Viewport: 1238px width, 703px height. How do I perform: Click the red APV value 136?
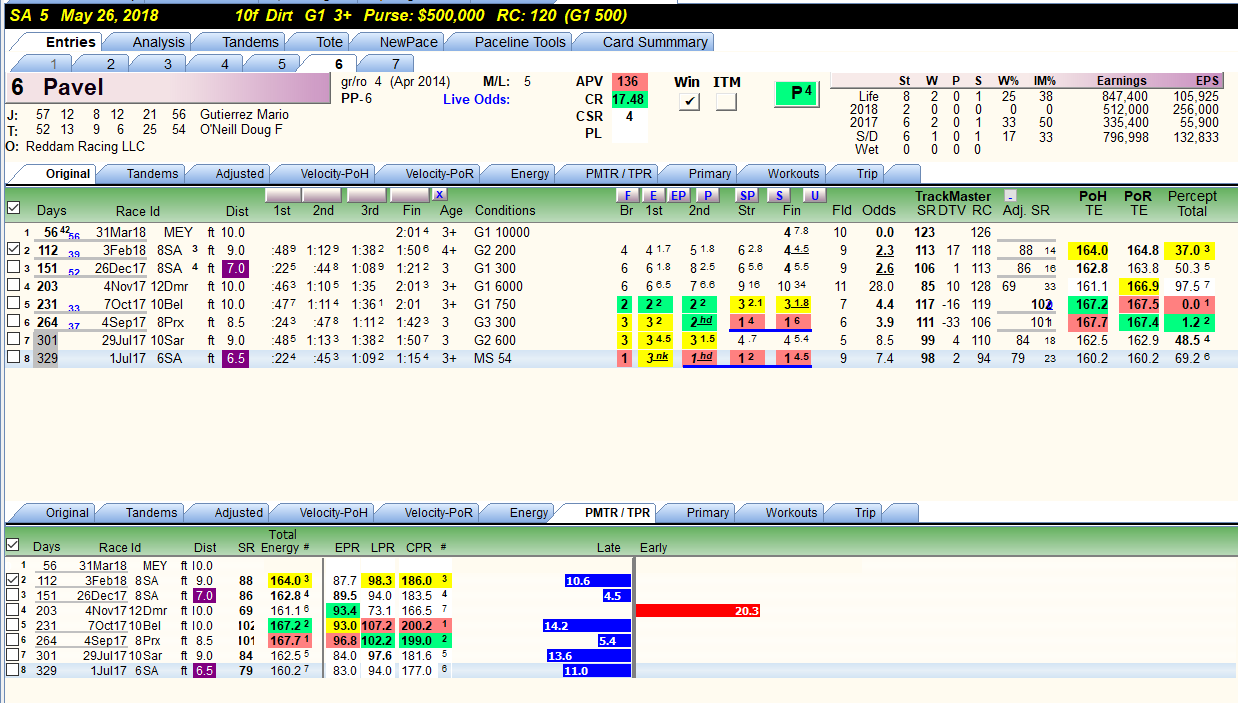(628, 82)
